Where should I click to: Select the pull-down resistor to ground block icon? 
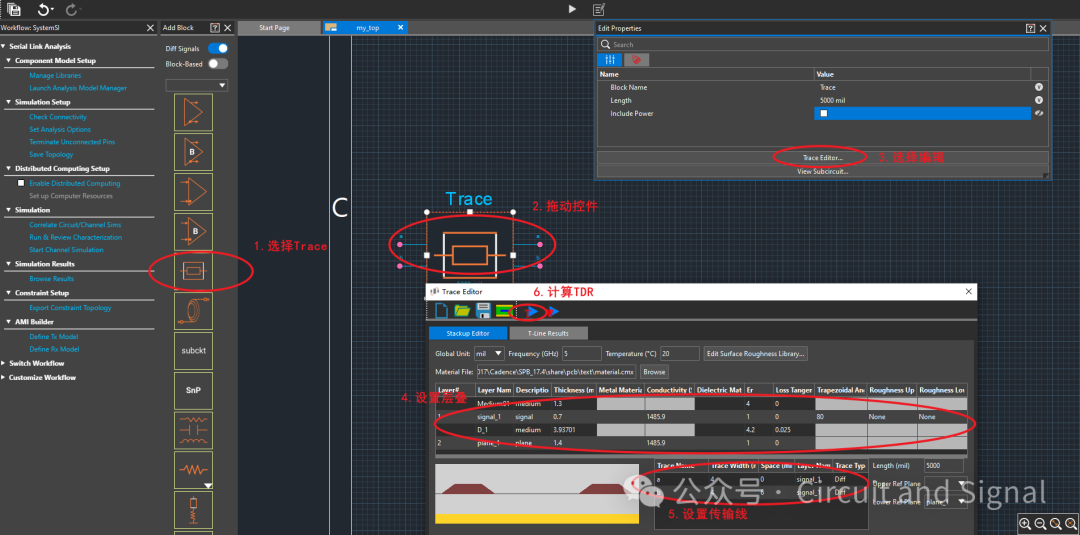pyautogui.click(x=194, y=510)
